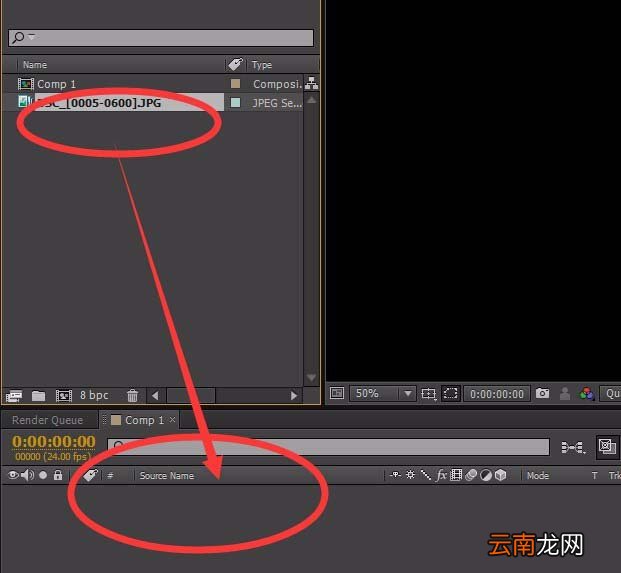Show channel and color management icon

tap(587, 394)
